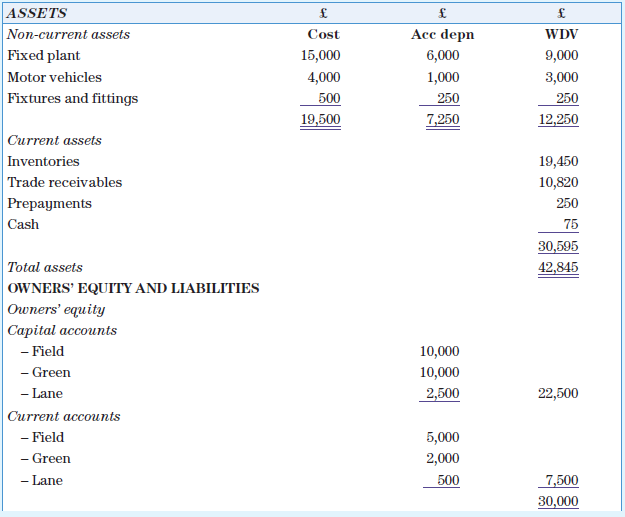Click Capital accounts Lane value 2,500
This screenshot has height=517, width=625.
tap(442, 393)
